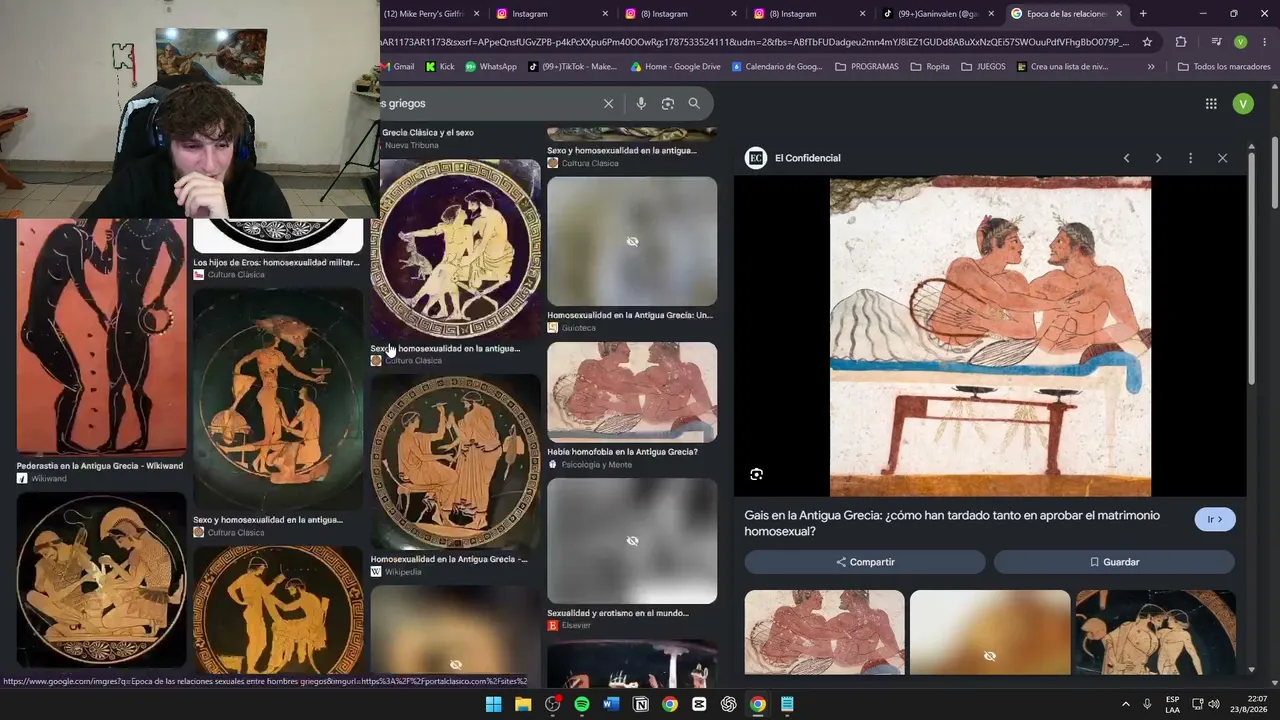Open the Notepad app in the taskbar

pos(788,704)
